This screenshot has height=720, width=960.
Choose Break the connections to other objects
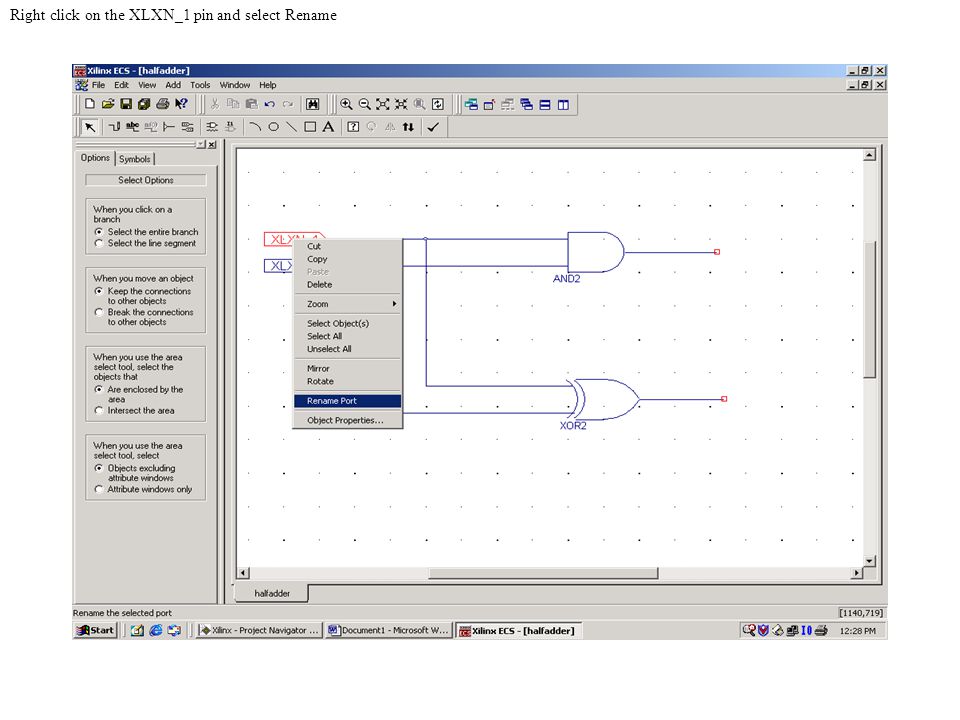pos(144,317)
